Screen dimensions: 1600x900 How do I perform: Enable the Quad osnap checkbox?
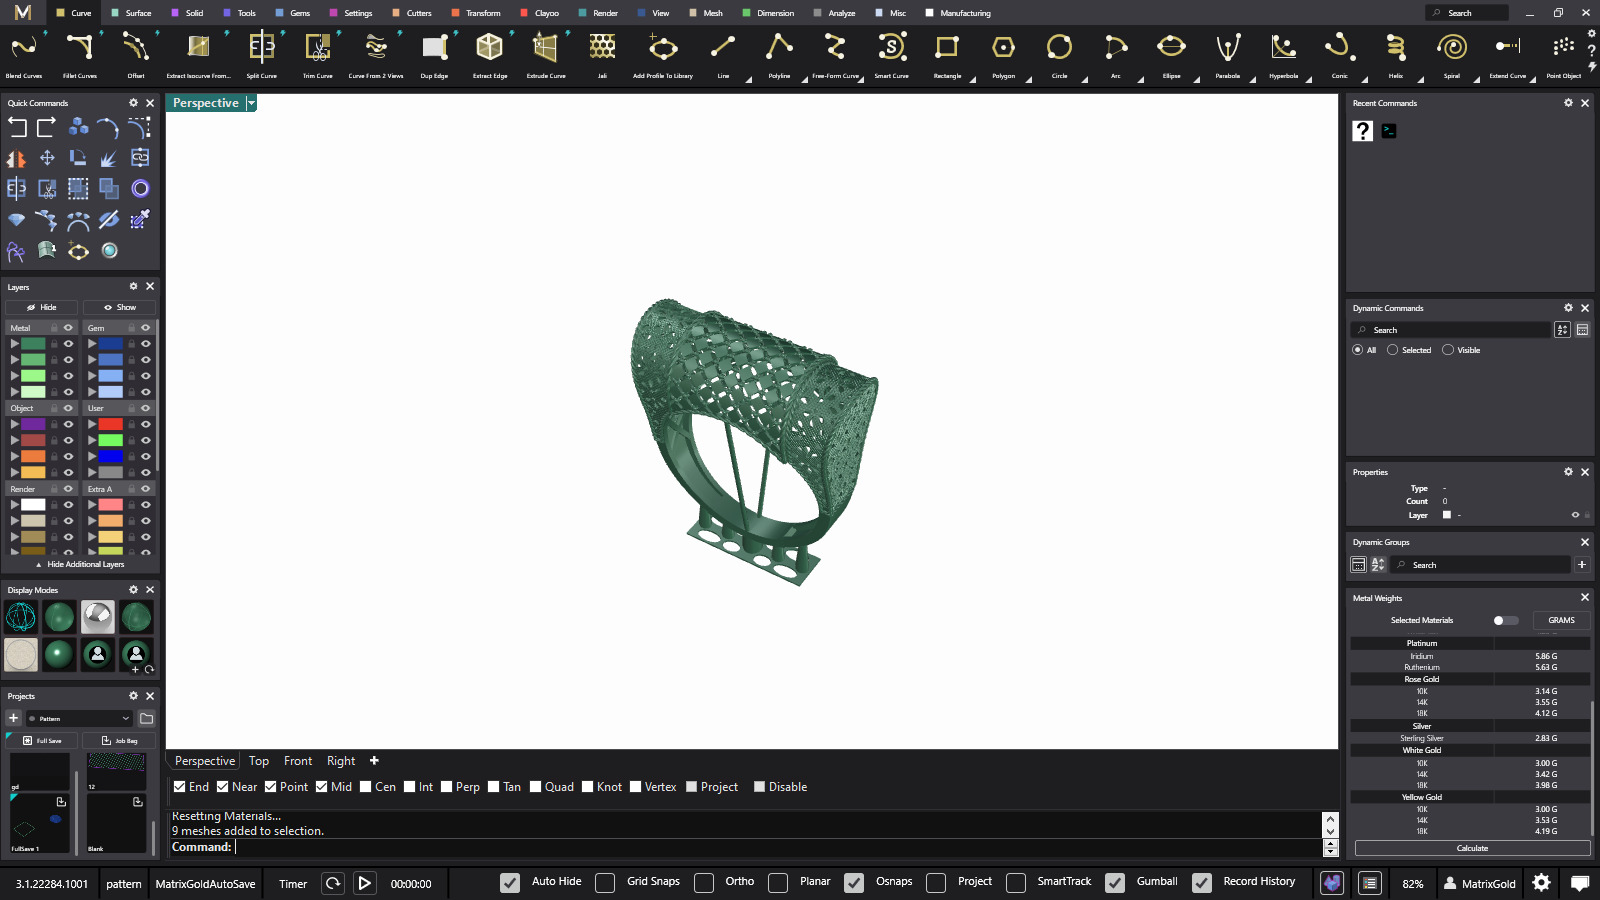[535, 787]
